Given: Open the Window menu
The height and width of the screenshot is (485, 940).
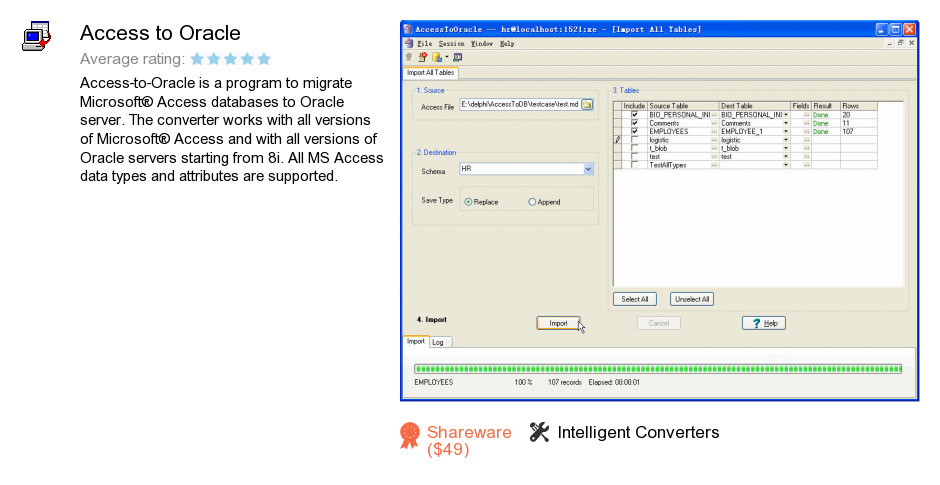Looking at the screenshot, I should tap(482, 43).
